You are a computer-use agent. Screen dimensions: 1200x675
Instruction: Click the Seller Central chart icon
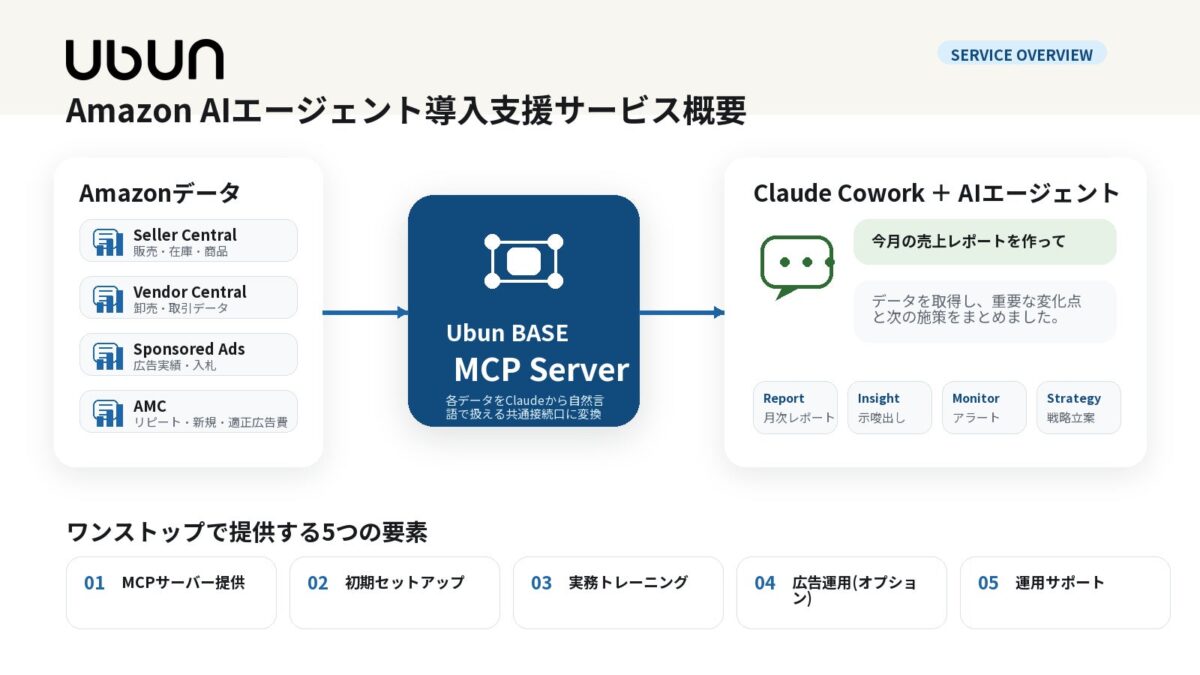[x=108, y=242]
